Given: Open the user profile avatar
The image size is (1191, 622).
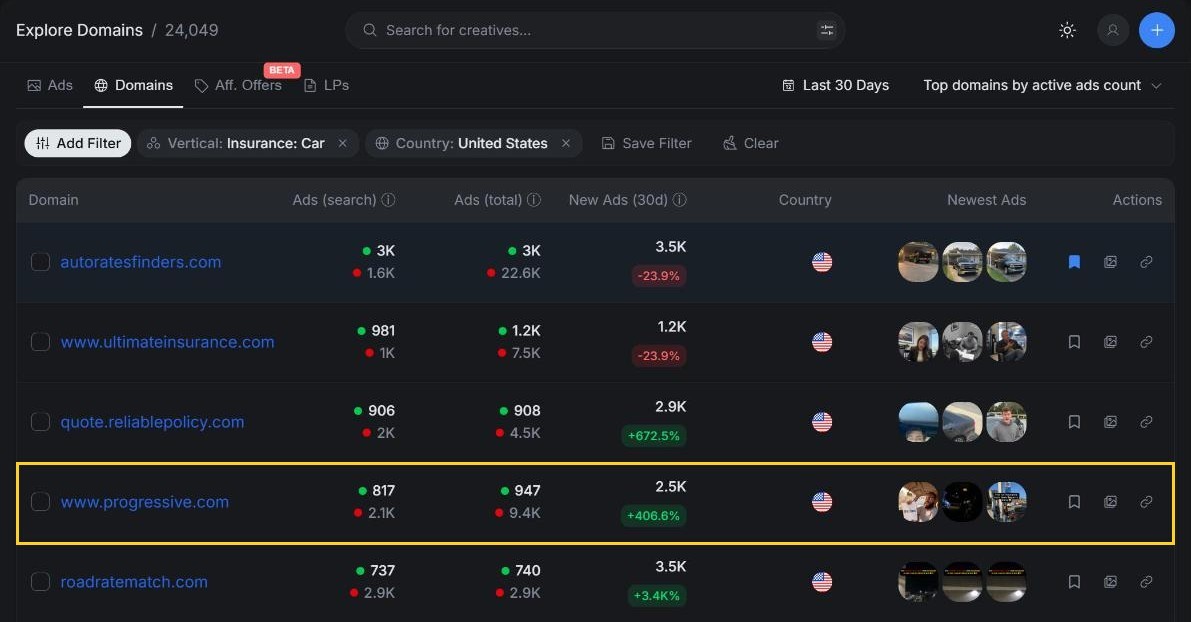Looking at the screenshot, I should coord(1113,30).
